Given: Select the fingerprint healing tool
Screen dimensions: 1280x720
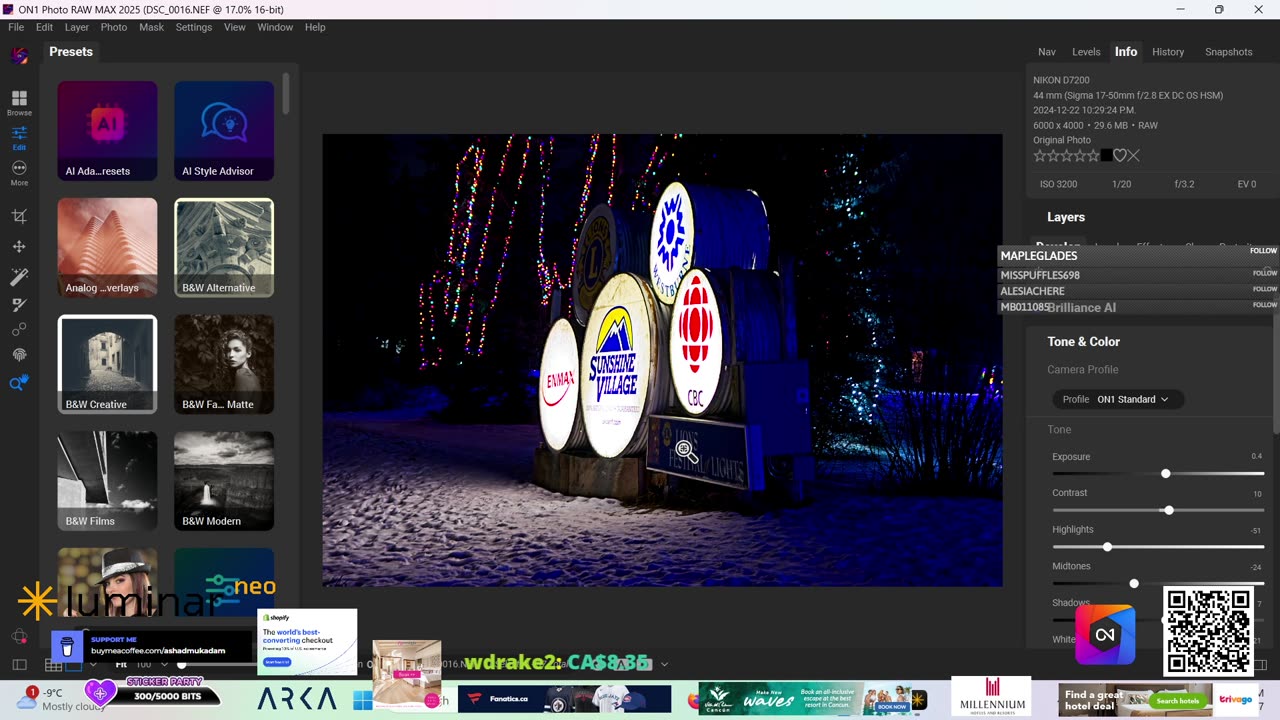Looking at the screenshot, I should (19, 355).
